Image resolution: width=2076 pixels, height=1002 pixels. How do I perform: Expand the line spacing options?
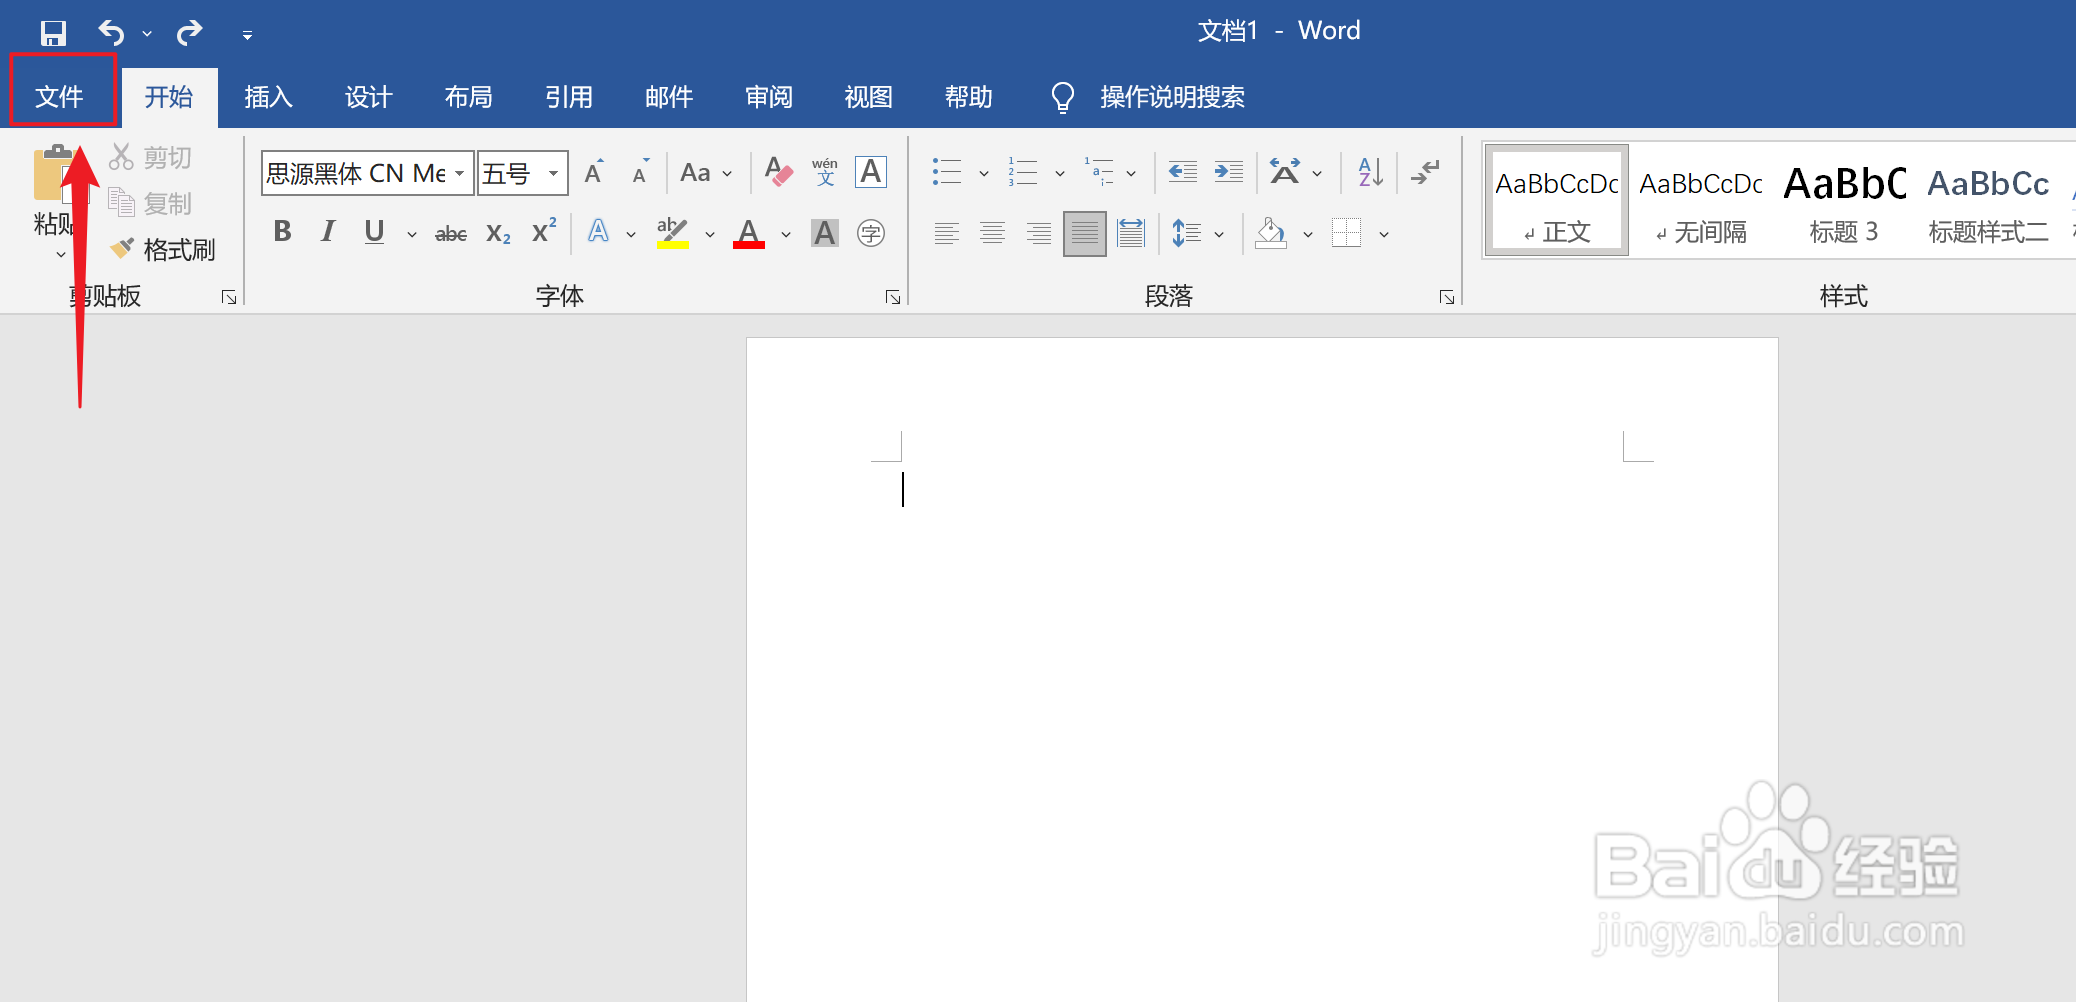pyautogui.click(x=1219, y=232)
